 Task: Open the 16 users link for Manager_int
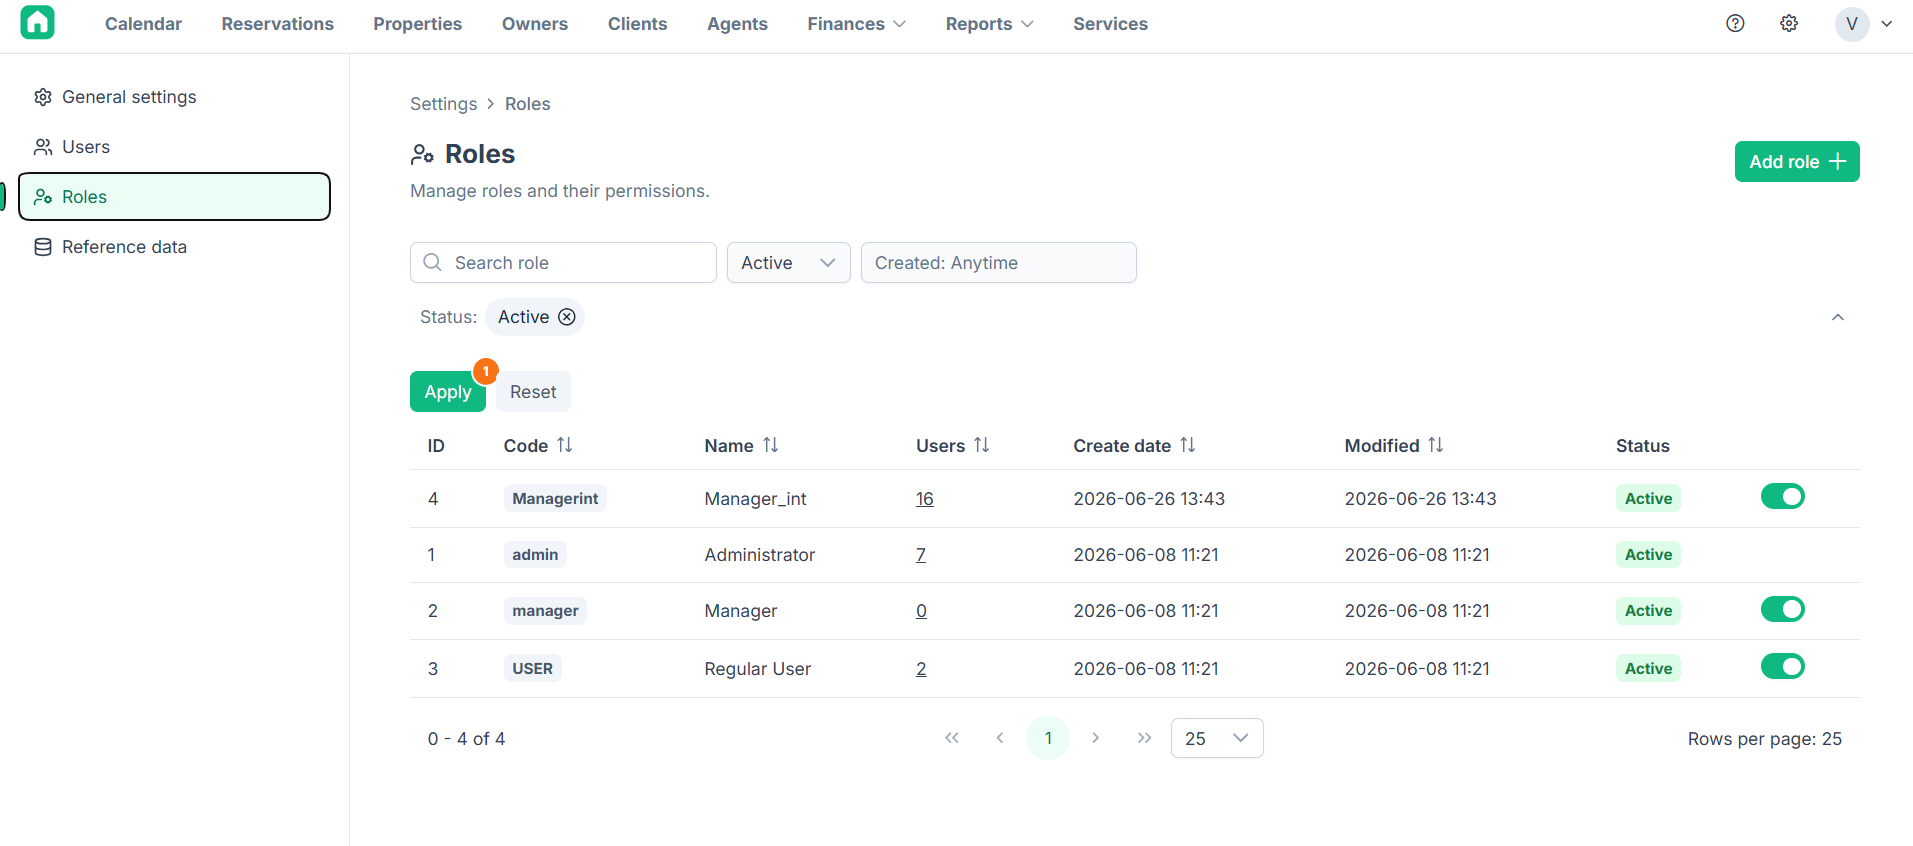pyautogui.click(x=924, y=499)
